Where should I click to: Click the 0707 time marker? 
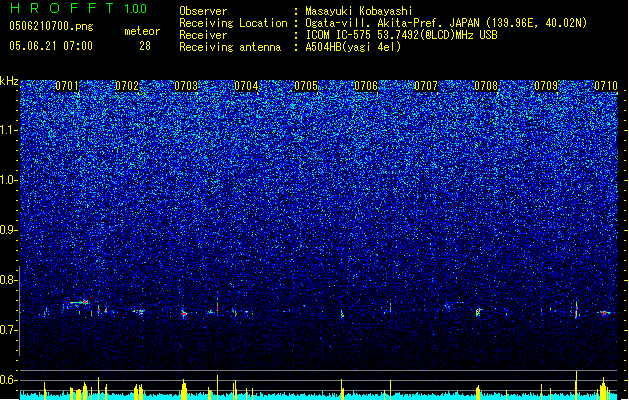pyautogui.click(x=426, y=86)
